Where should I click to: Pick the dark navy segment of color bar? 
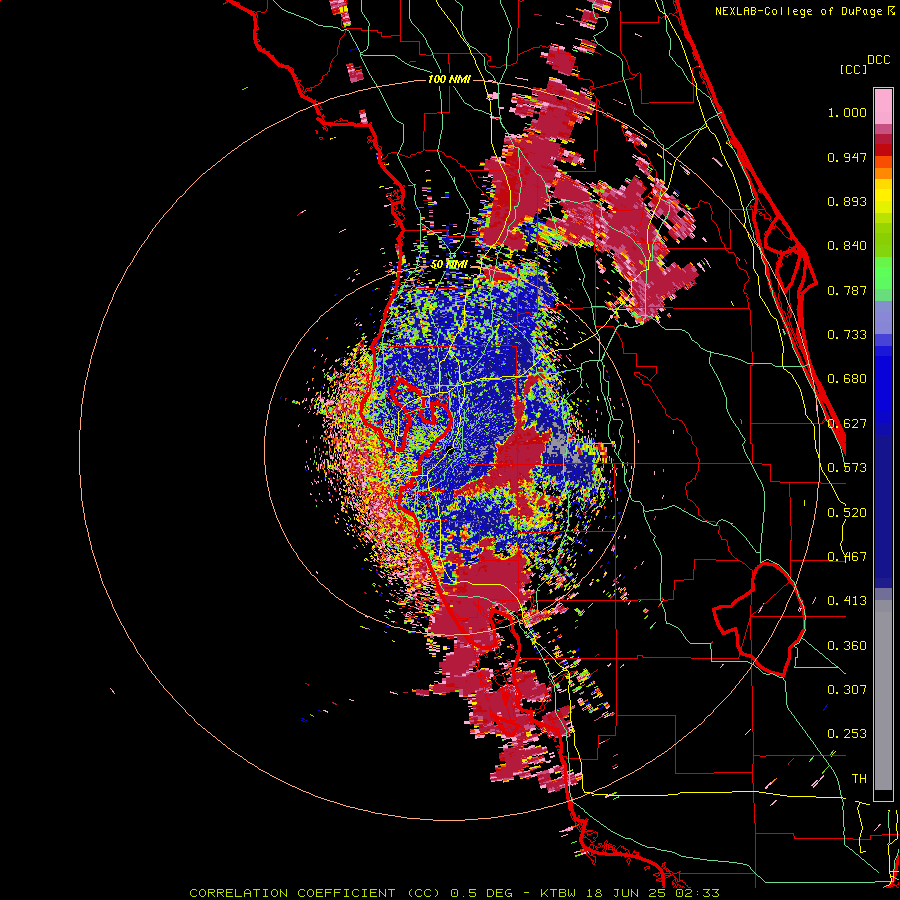click(x=883, y=511)
